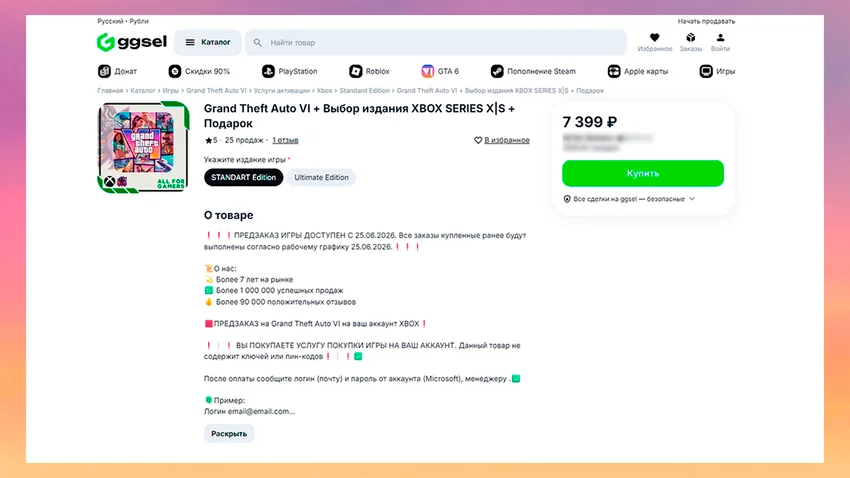The image size is (850, 478).
Task: Open the Roblox category
Action: coord(369,71)
